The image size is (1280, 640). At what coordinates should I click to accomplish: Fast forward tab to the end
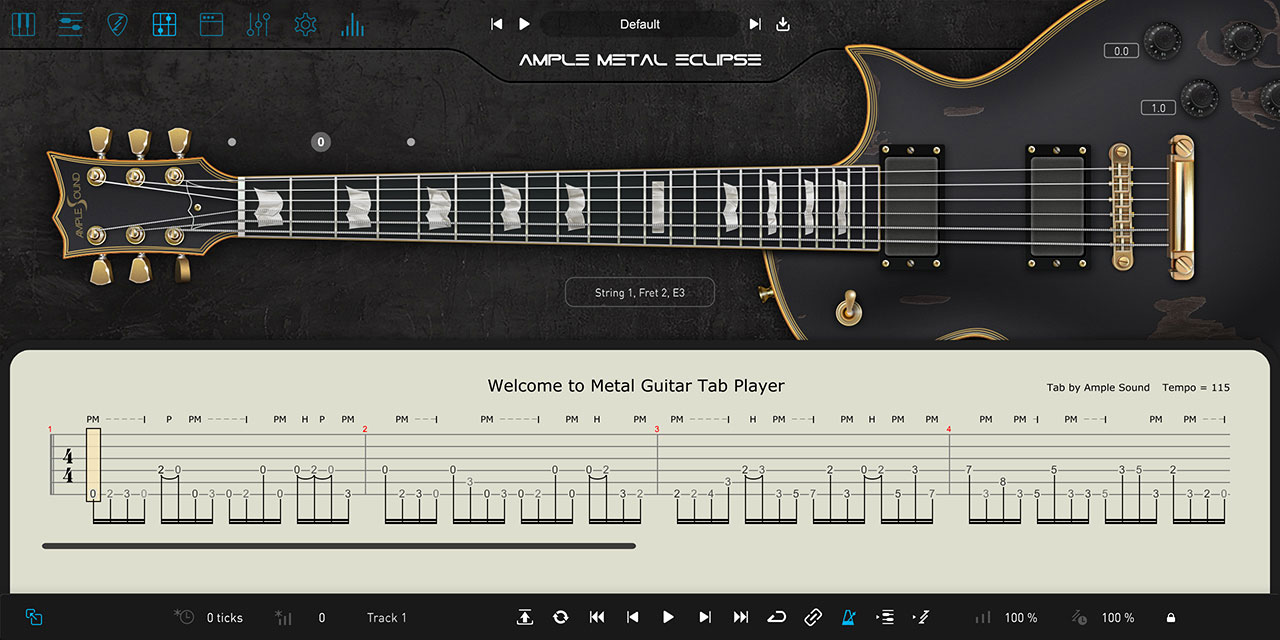pyautogui.click(x=741, y=617)
